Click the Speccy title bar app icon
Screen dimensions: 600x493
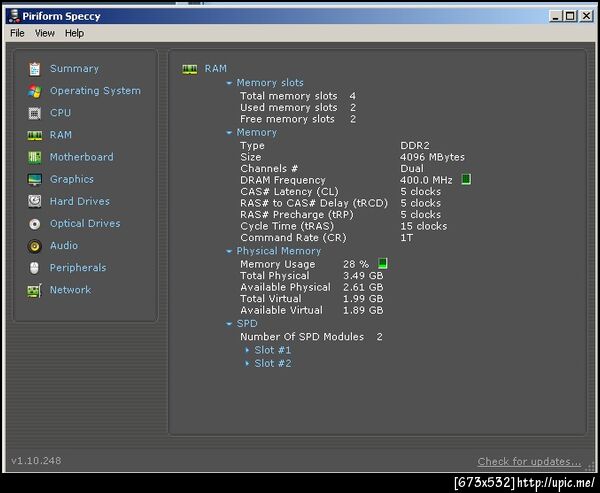tap(15, 16)
